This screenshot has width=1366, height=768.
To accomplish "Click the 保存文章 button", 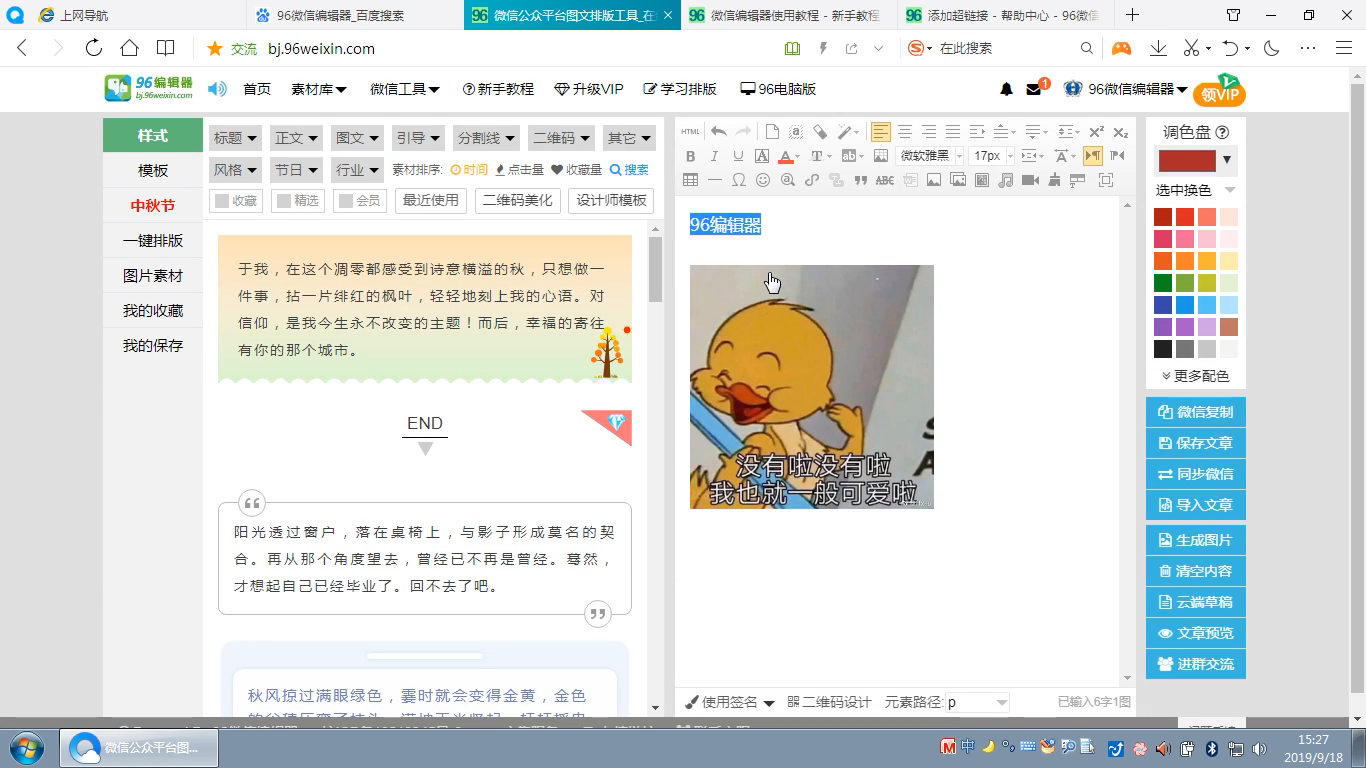I will pyautogui.click(x=1195, y=442).
